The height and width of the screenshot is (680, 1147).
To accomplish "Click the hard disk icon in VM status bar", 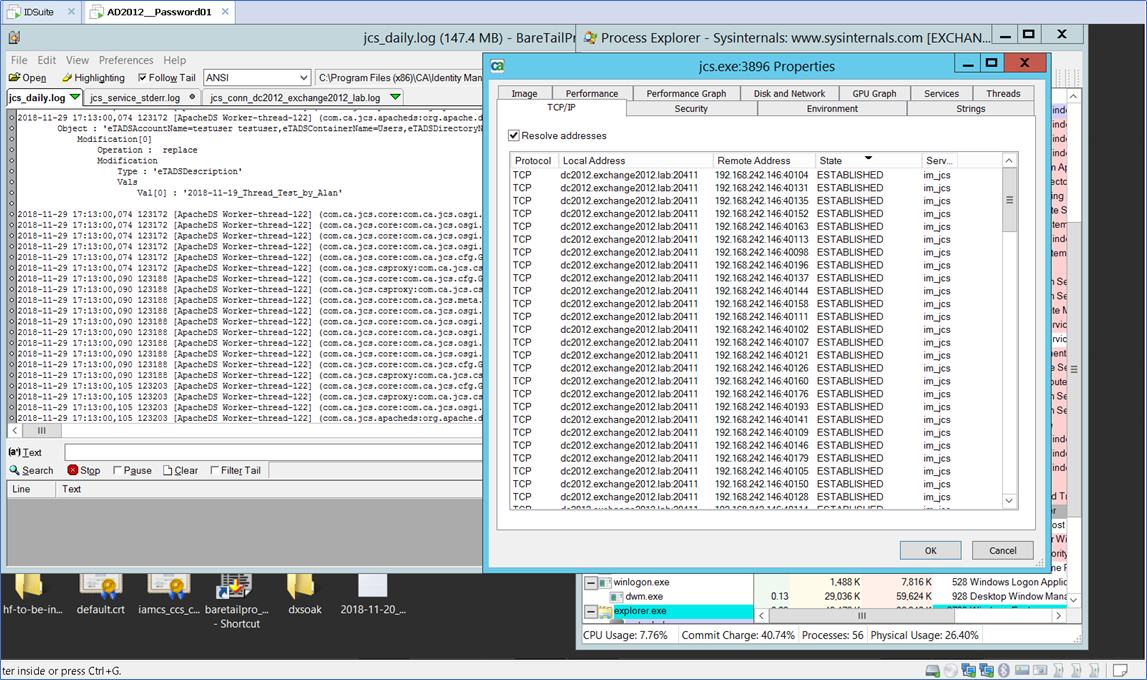I will tap(933, 670).
